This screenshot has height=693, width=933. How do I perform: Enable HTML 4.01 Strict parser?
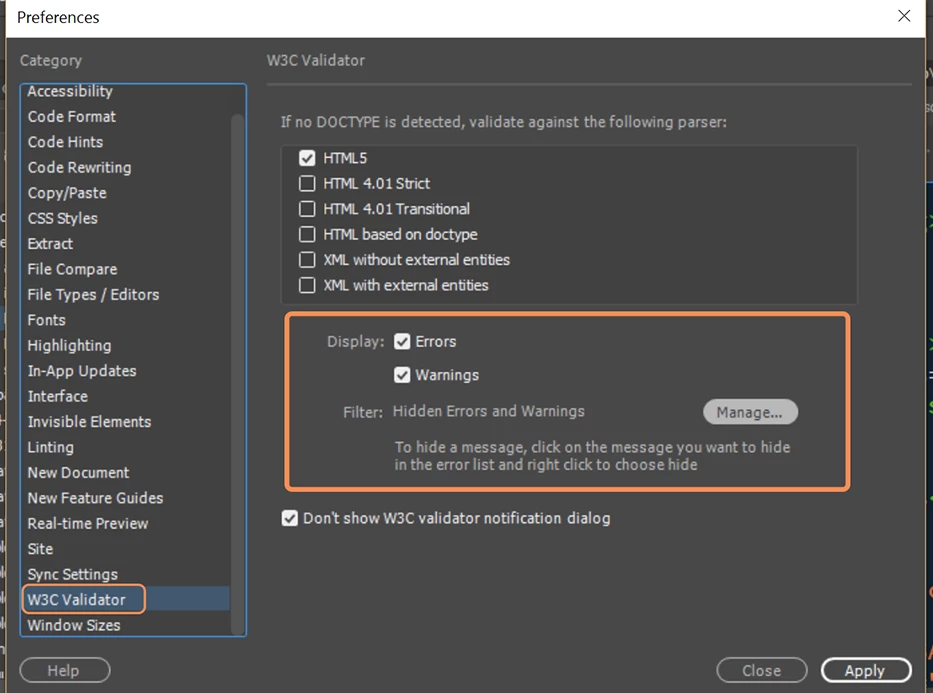[307, 183]
